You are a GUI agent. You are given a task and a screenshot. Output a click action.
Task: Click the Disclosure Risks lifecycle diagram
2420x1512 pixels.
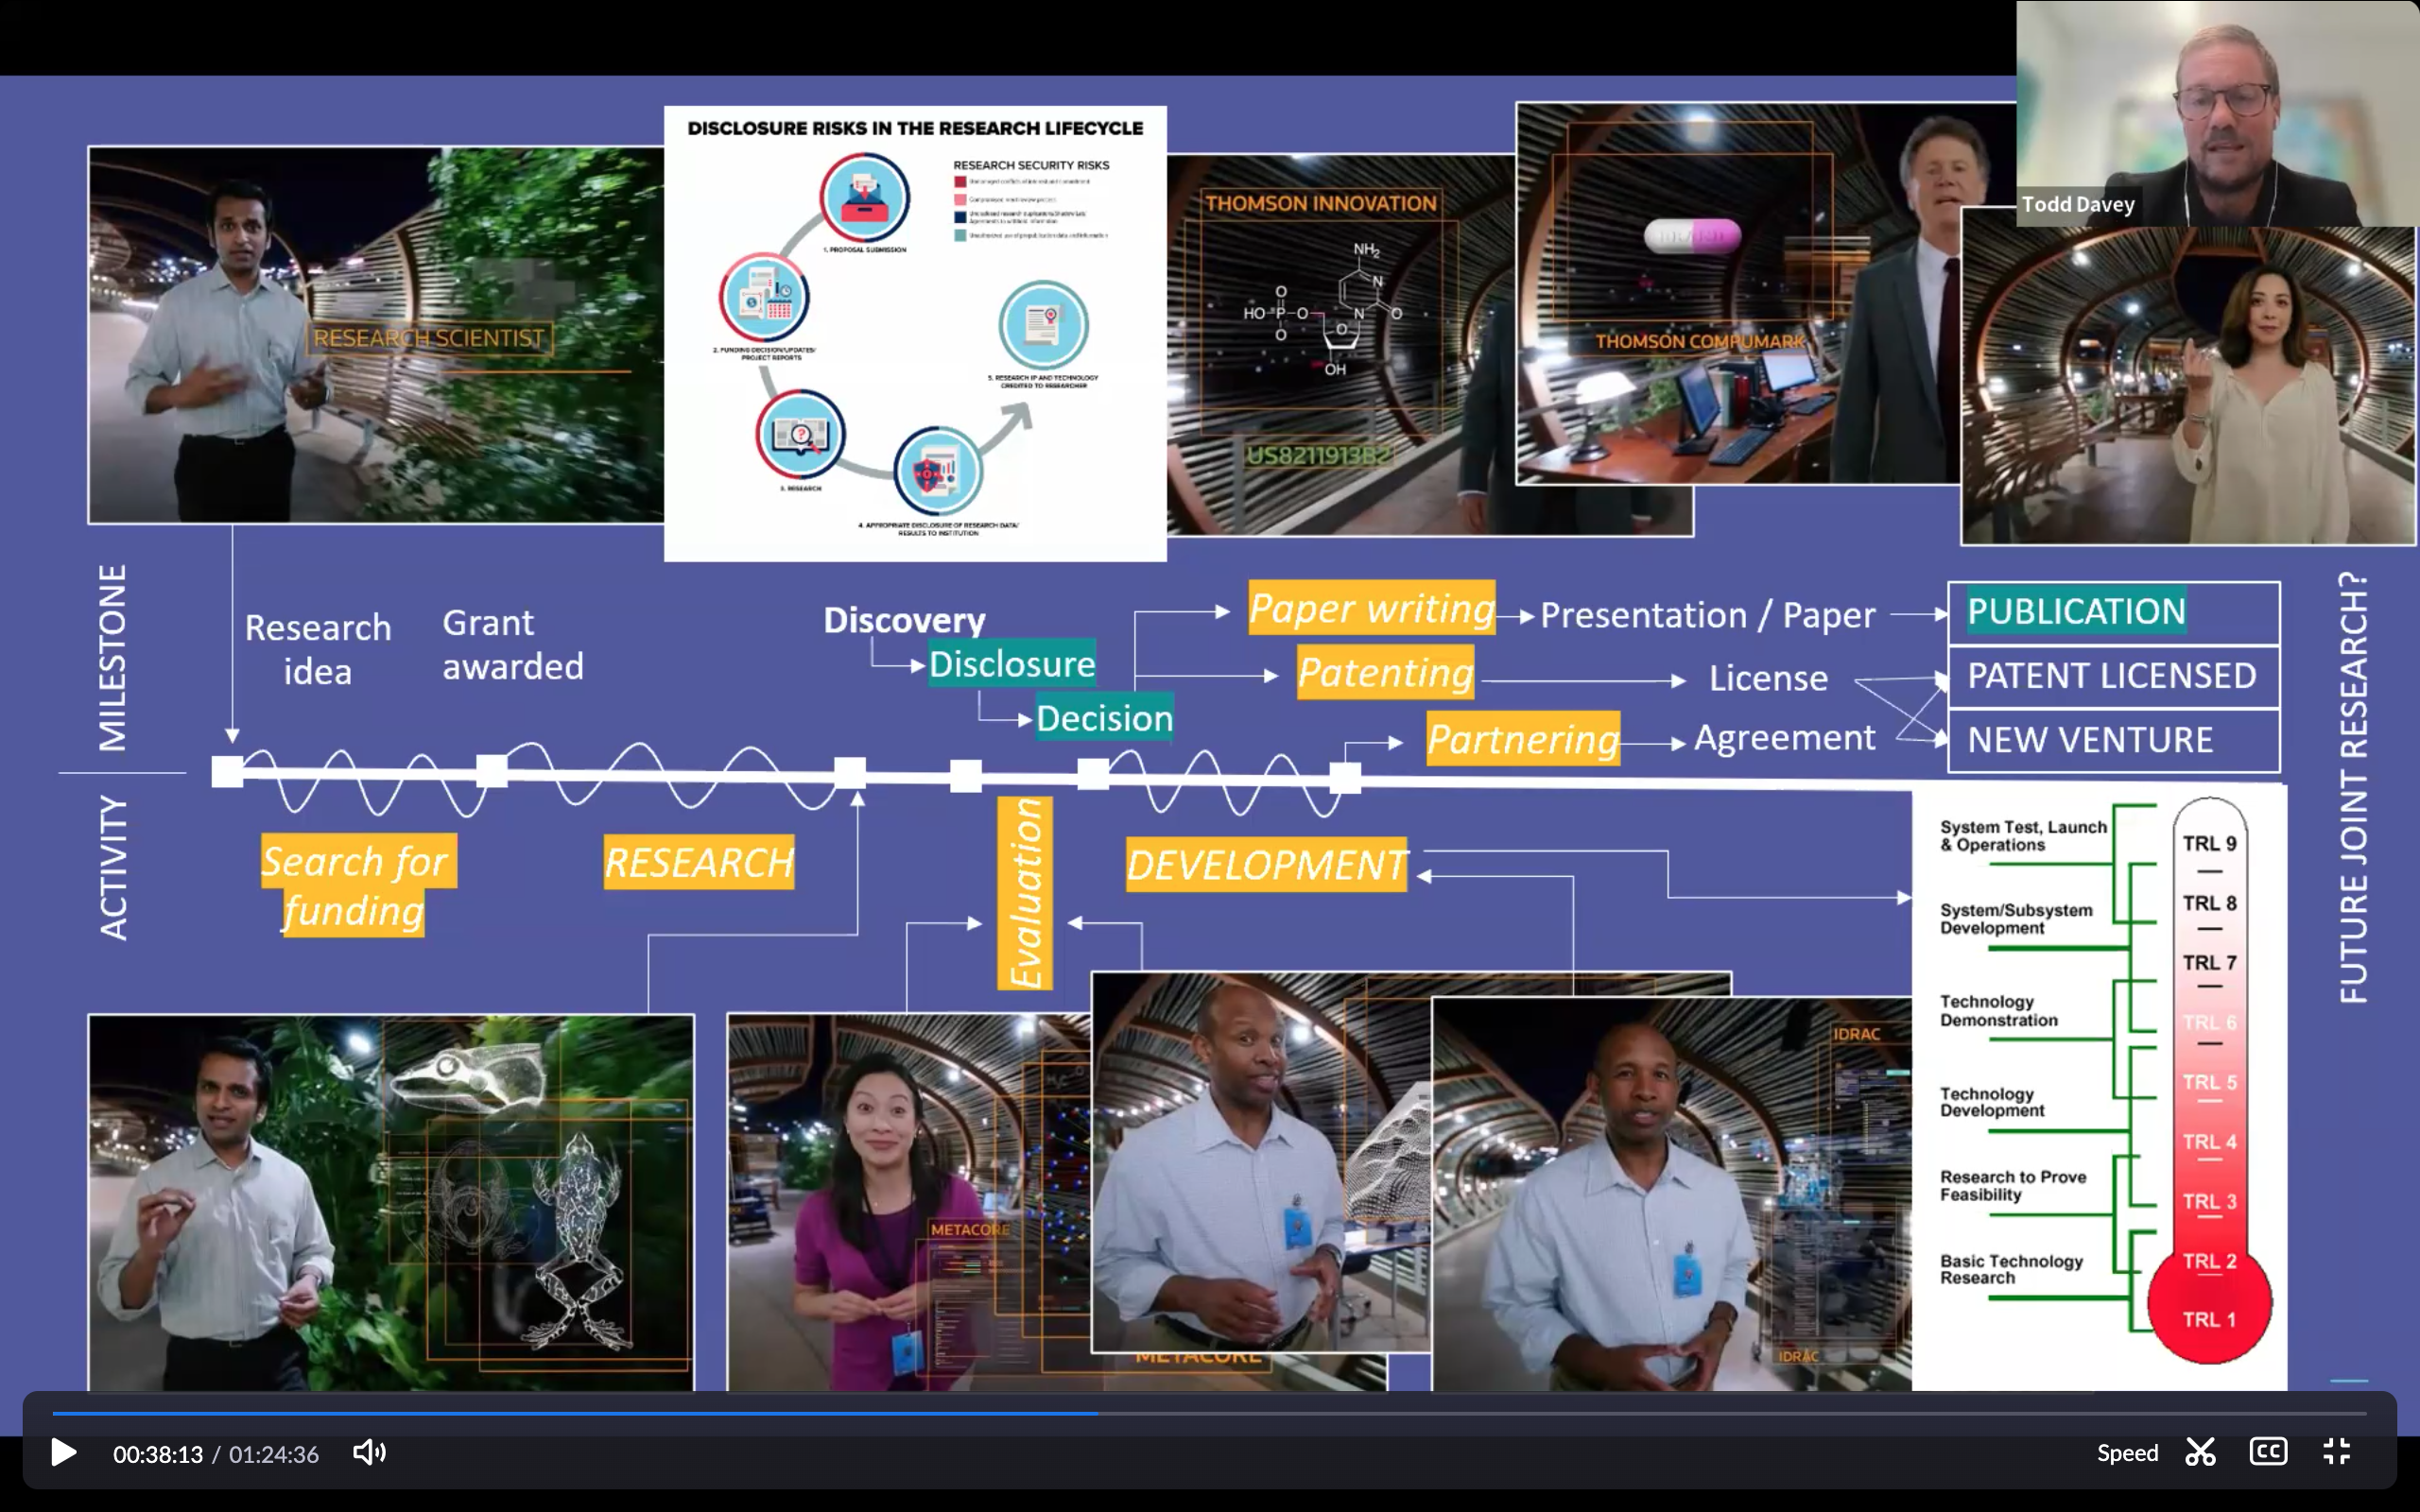915,333
